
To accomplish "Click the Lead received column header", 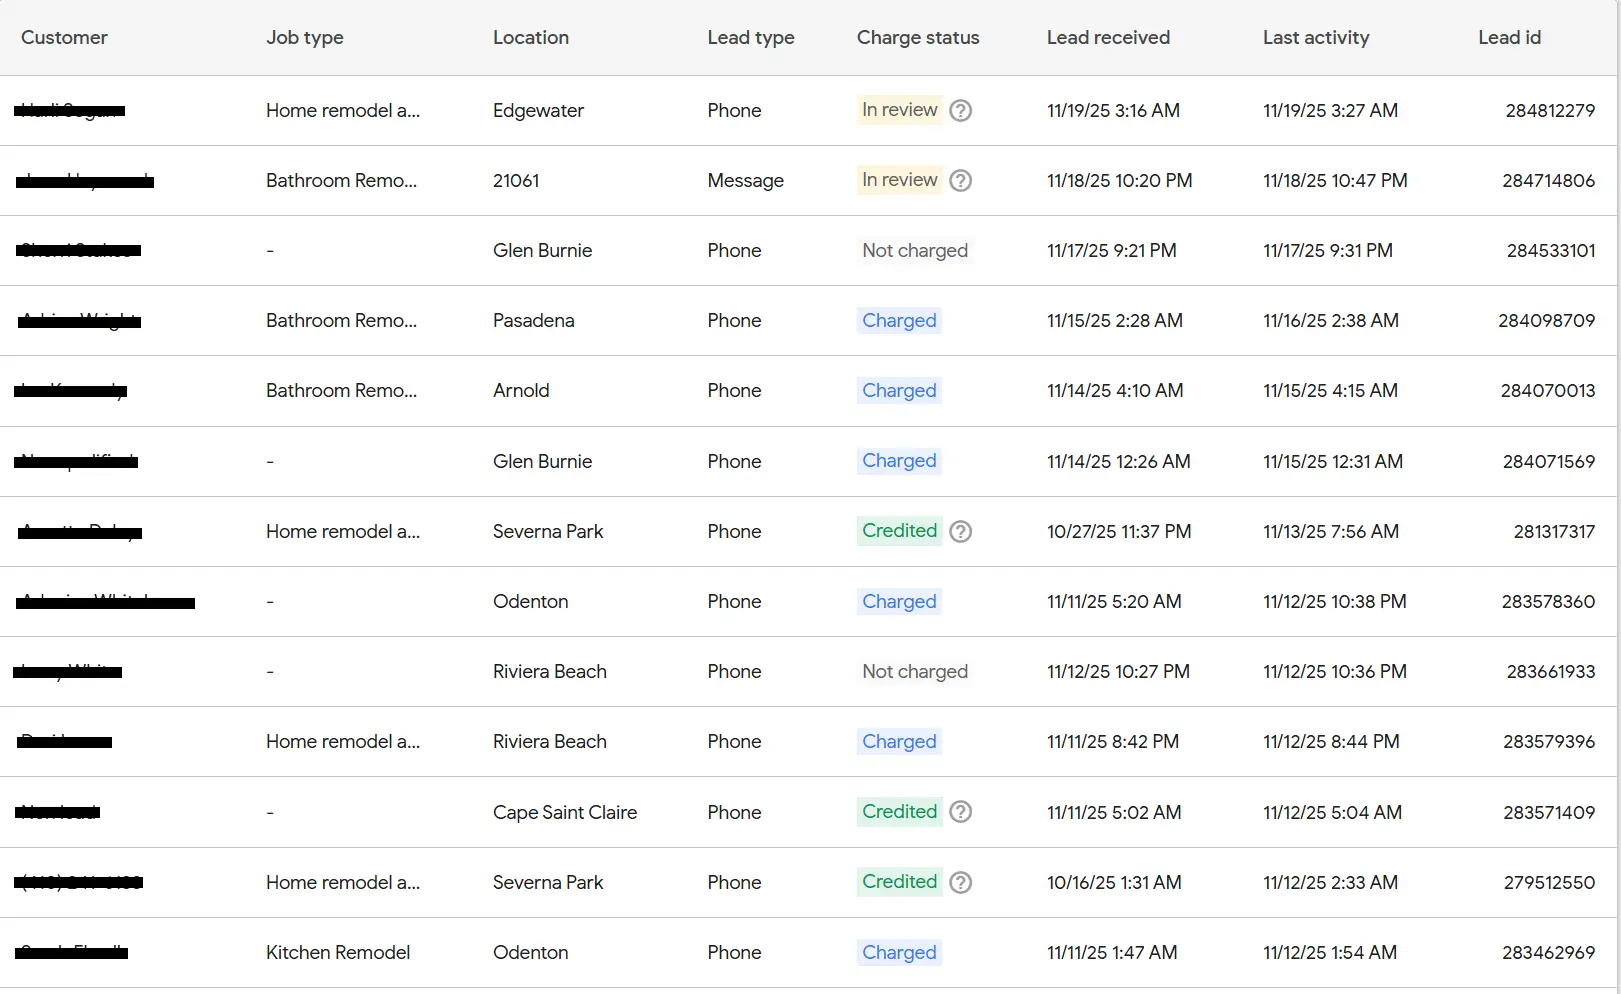I will click(1107, 37).
